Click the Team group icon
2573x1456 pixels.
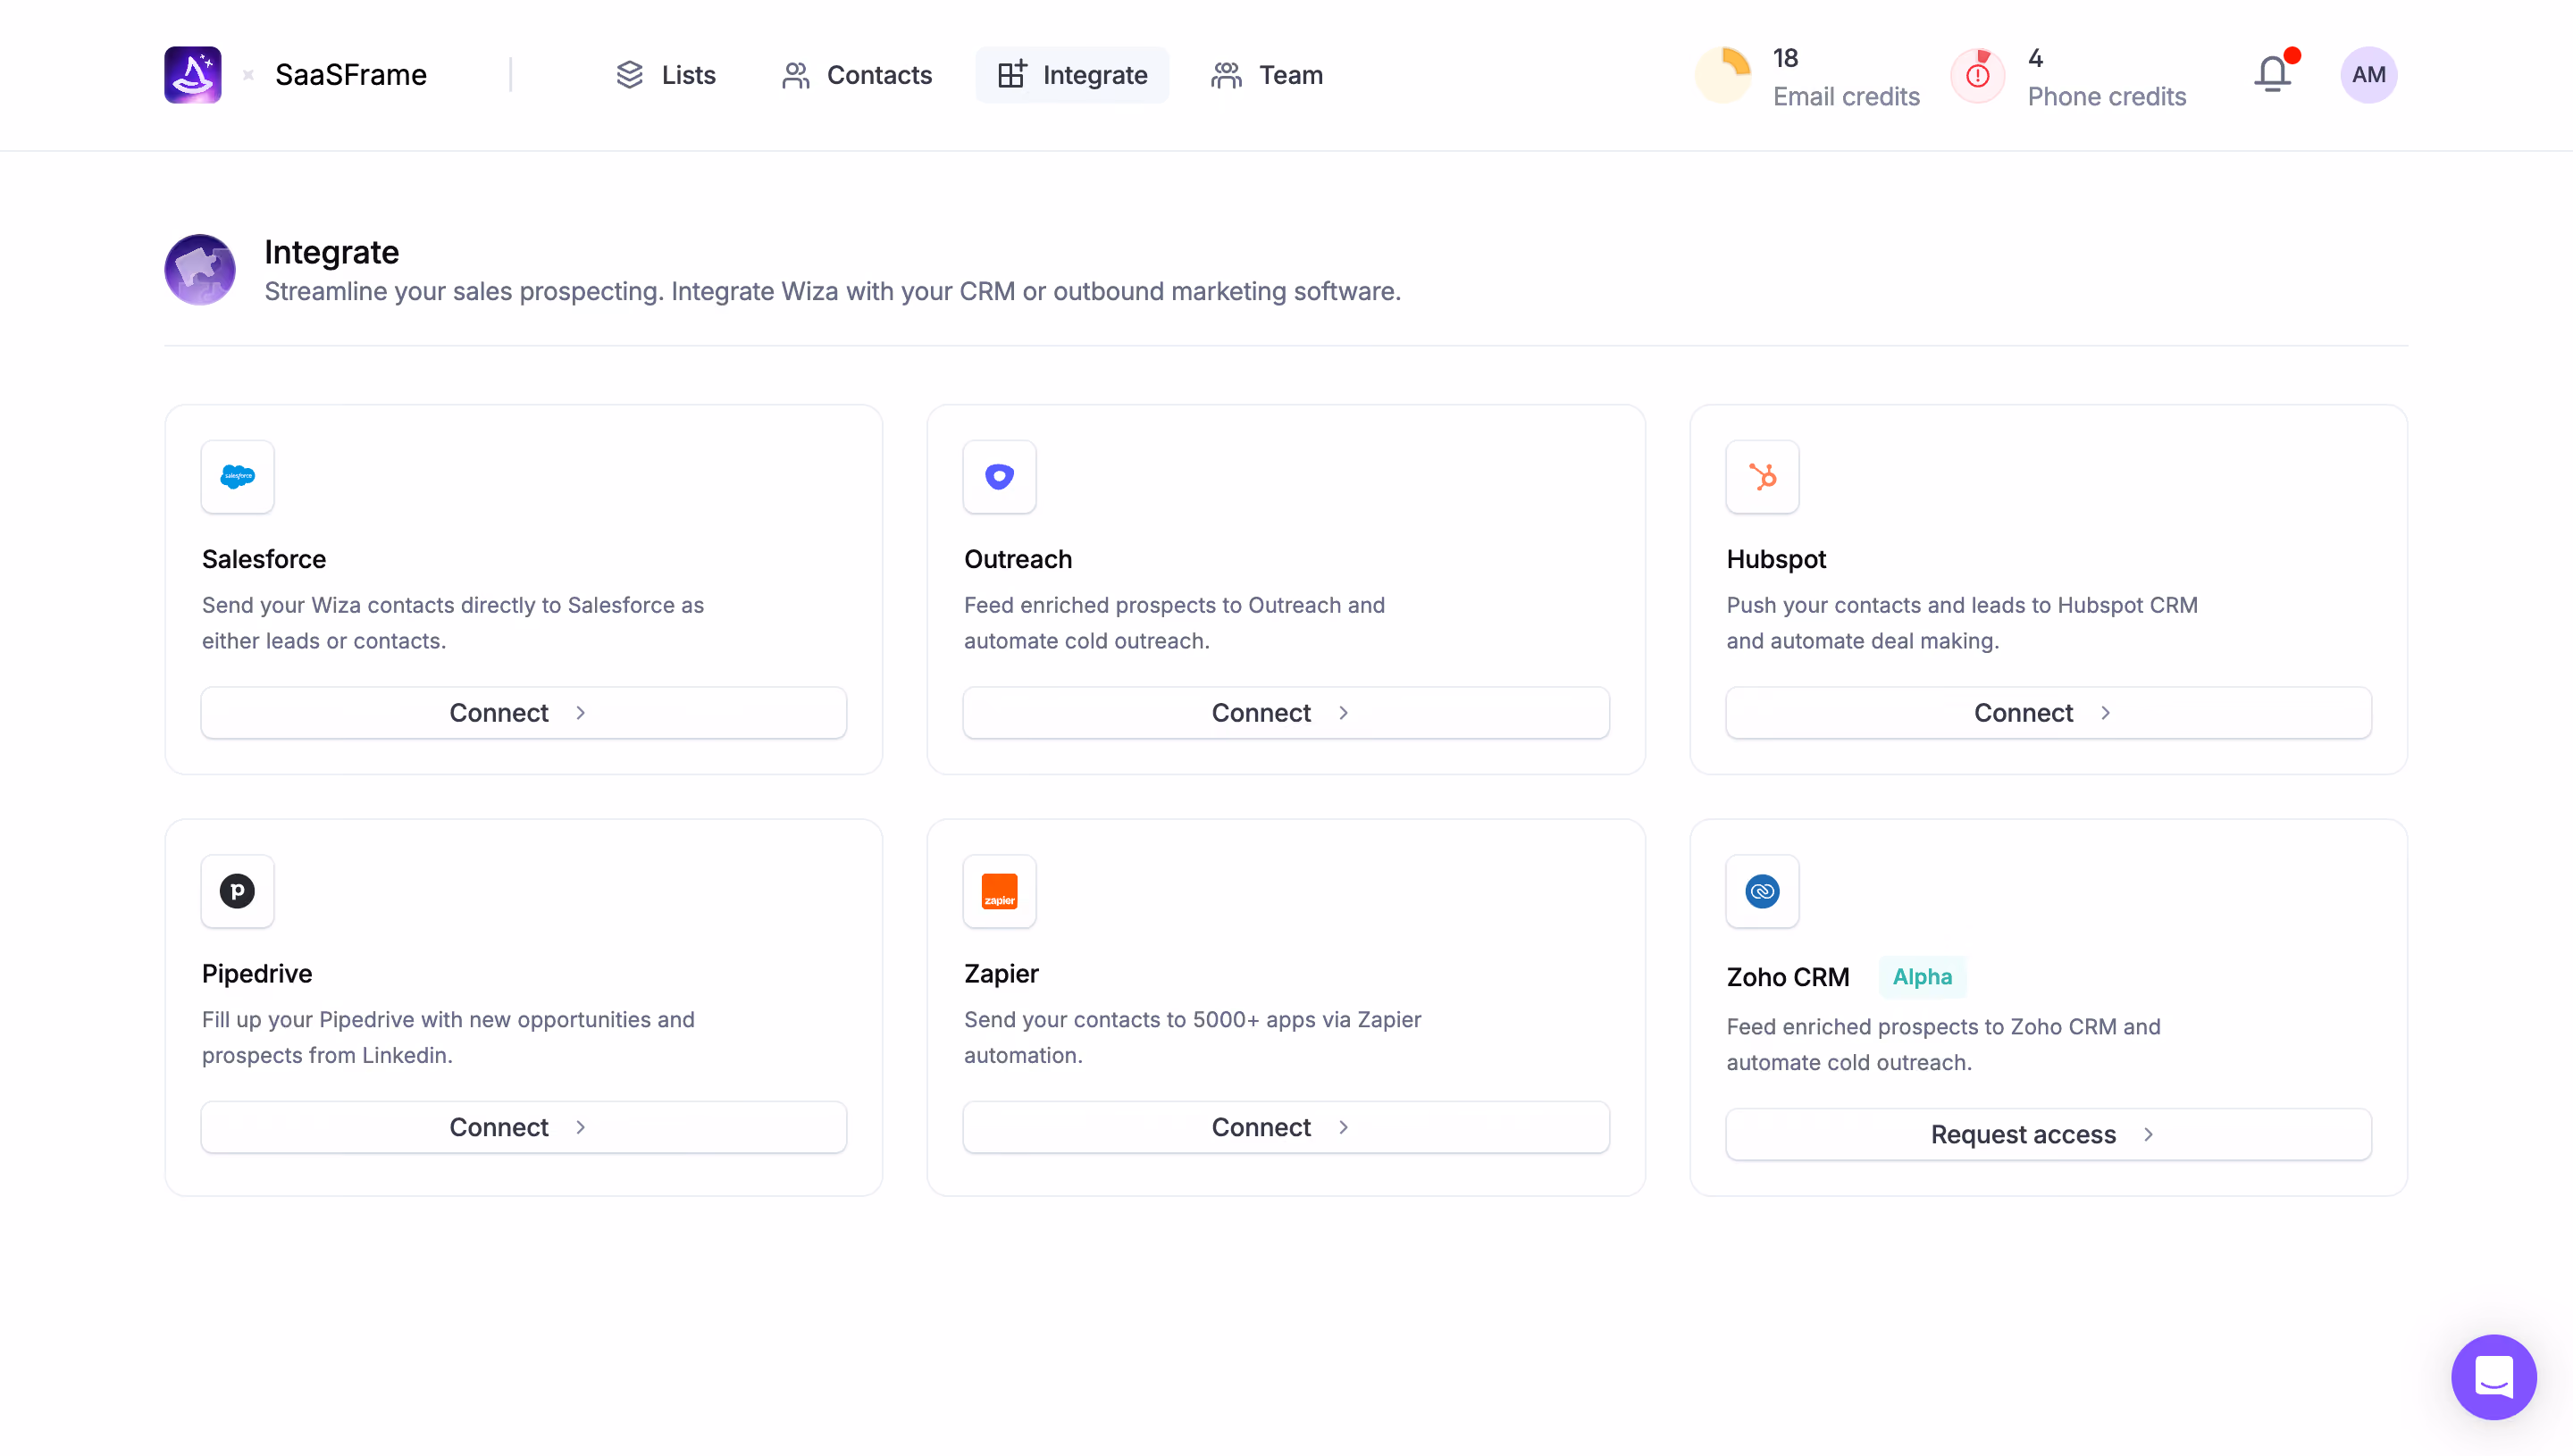[x=1226, y=75]
